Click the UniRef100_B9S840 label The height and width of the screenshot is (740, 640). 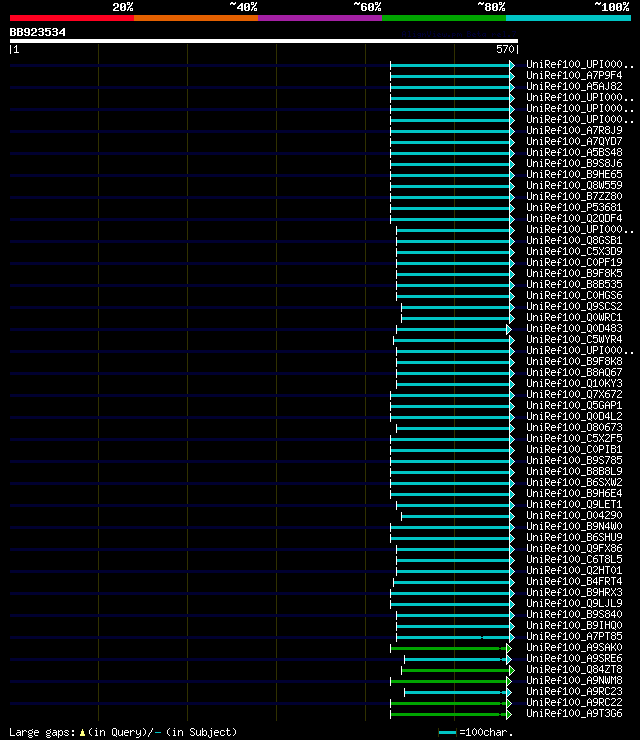(x=574, y=615)
